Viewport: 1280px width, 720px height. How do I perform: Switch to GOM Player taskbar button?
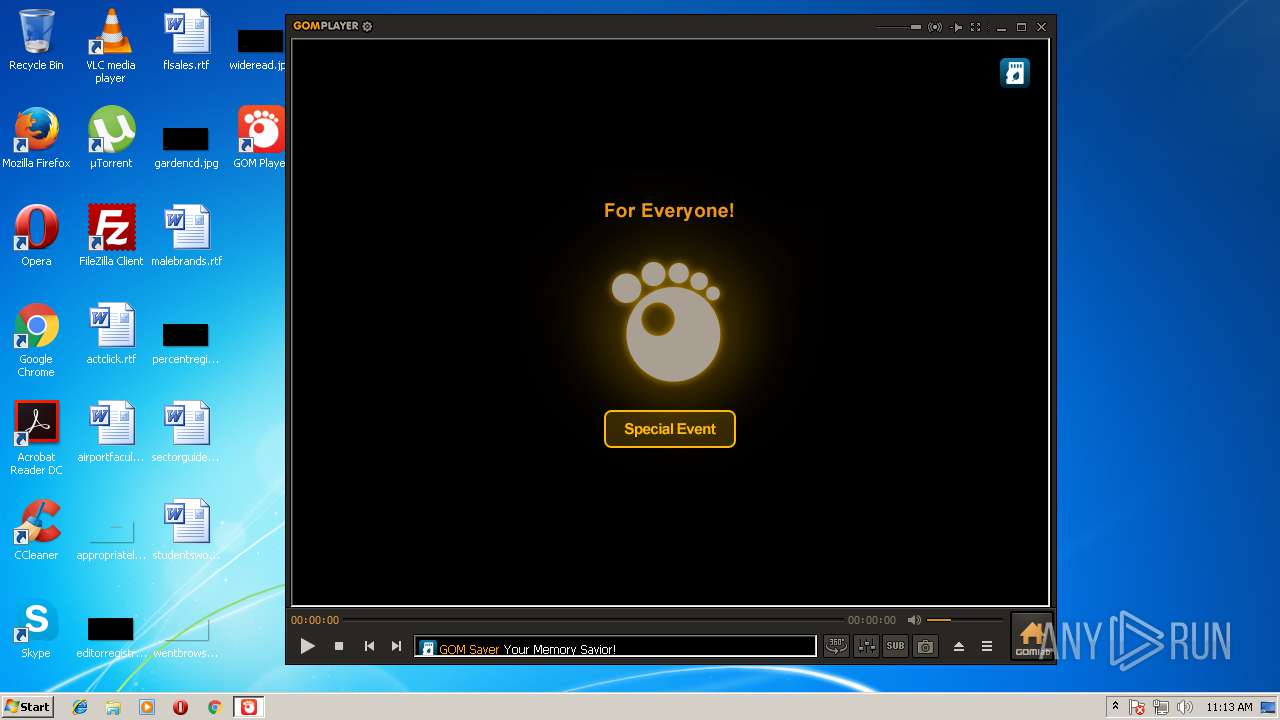click(248, 707)
